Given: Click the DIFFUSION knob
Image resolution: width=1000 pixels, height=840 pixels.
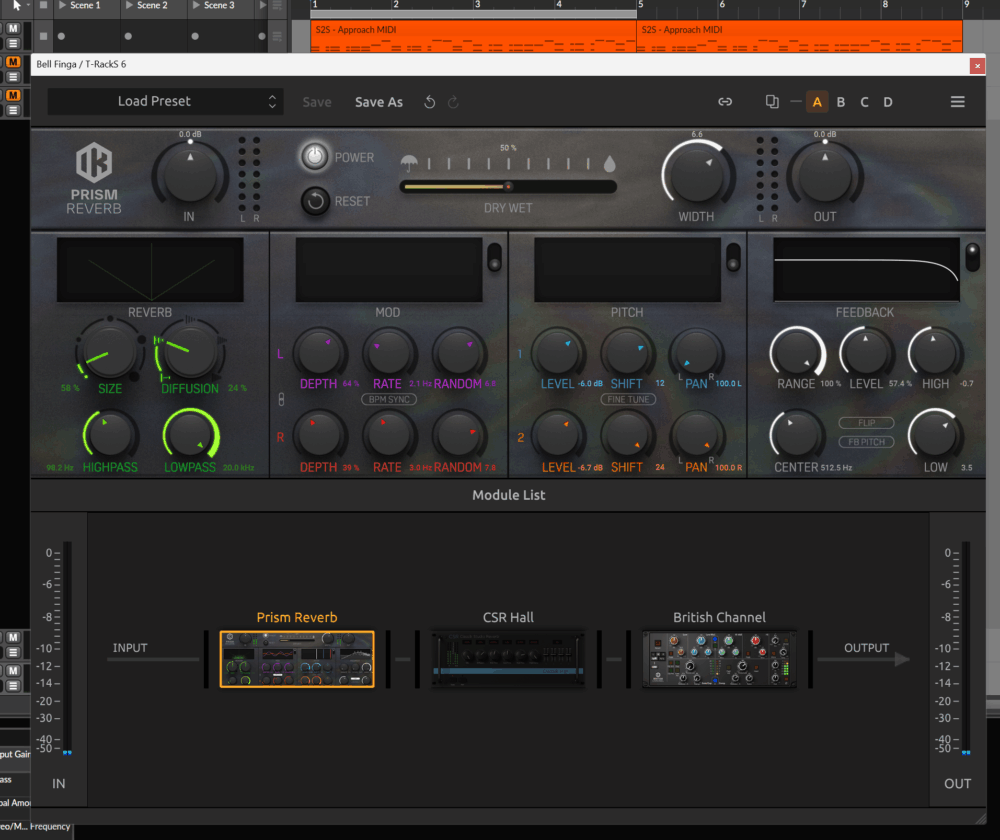Looking at the screenshot, I should coord(189,351).
